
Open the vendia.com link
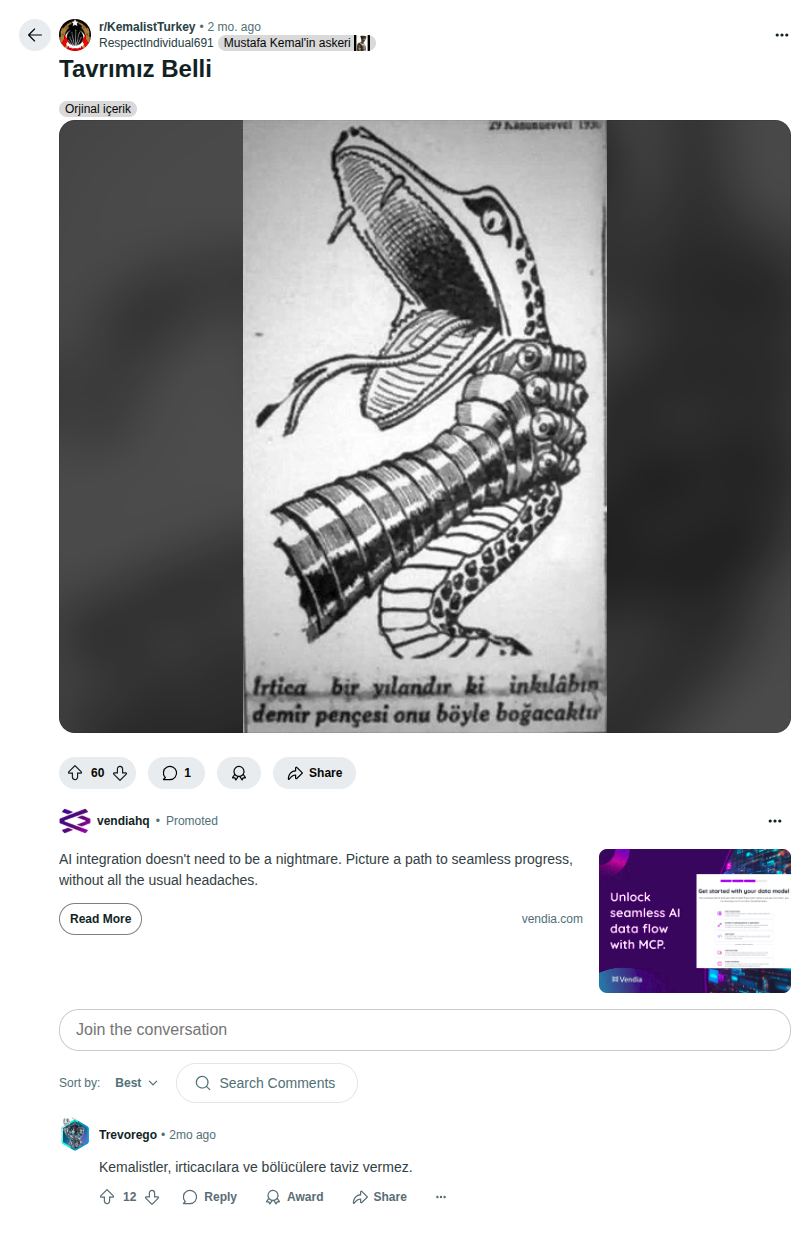pos(552,919)
